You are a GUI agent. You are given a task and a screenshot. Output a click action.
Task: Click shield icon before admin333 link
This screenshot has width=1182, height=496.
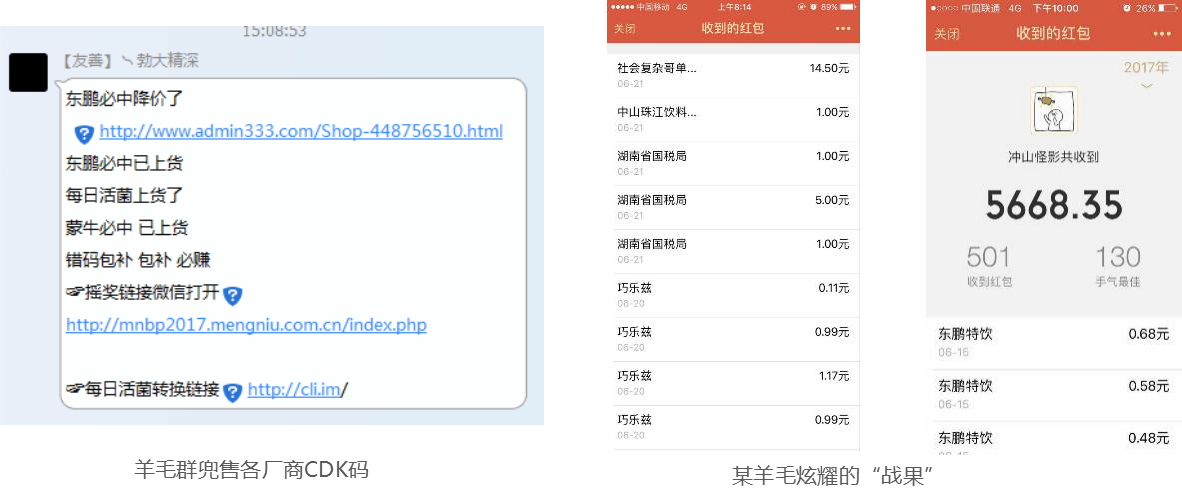(84, 134)
